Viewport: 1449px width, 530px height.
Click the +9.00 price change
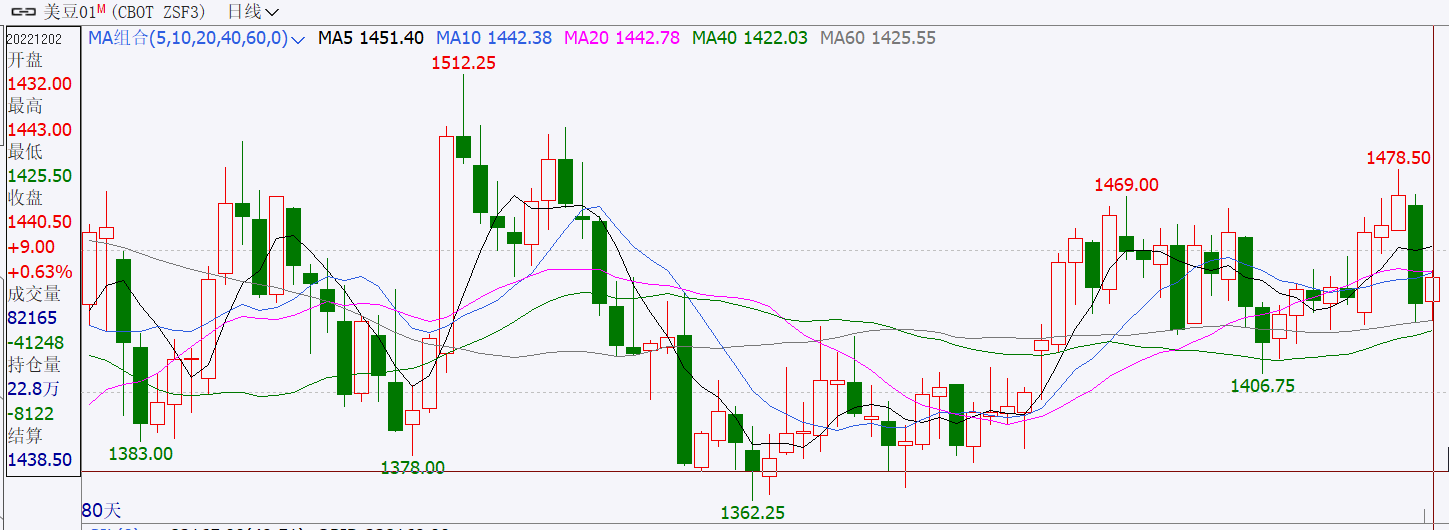point(32,247)
